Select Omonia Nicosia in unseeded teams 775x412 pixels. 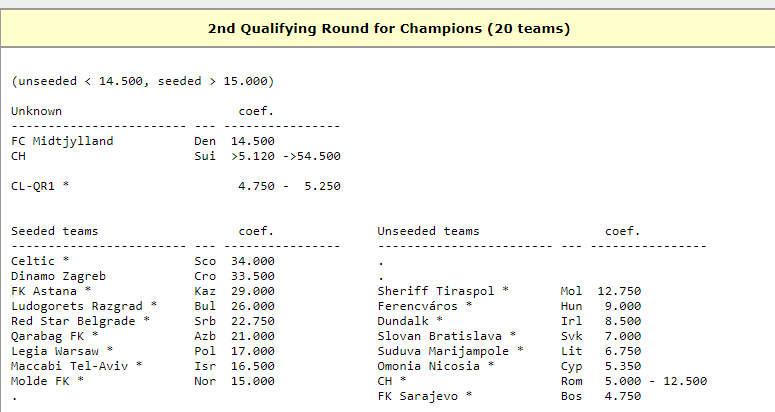tap(429, 366)
